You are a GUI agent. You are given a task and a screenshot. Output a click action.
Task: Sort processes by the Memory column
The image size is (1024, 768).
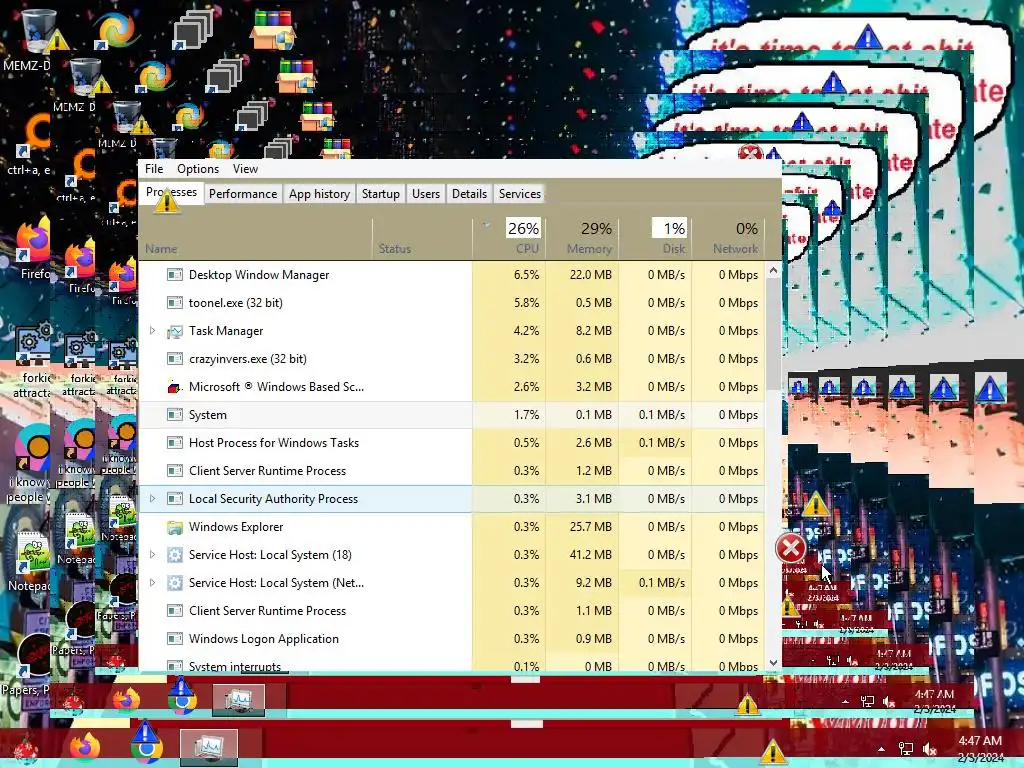583,238
